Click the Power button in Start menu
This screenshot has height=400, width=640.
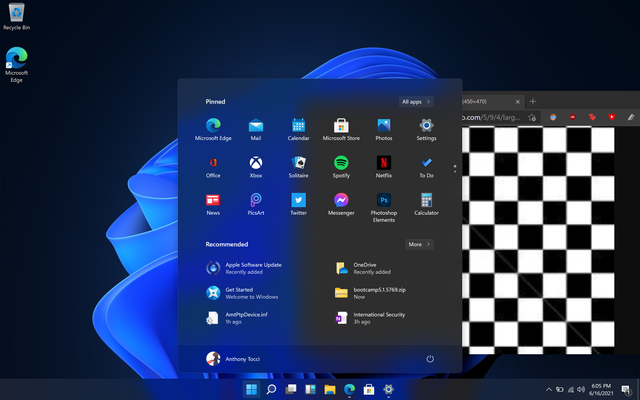tap(430, 359)
